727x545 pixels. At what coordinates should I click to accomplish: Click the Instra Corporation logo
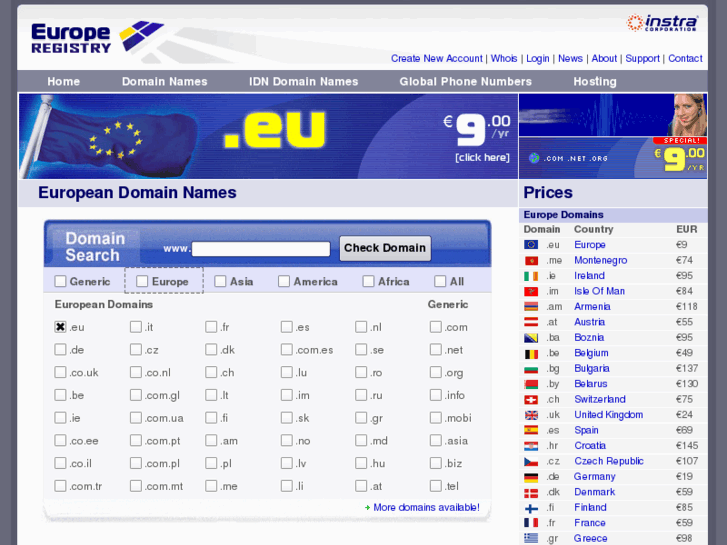pyautogui.click(x=662, y=22)
